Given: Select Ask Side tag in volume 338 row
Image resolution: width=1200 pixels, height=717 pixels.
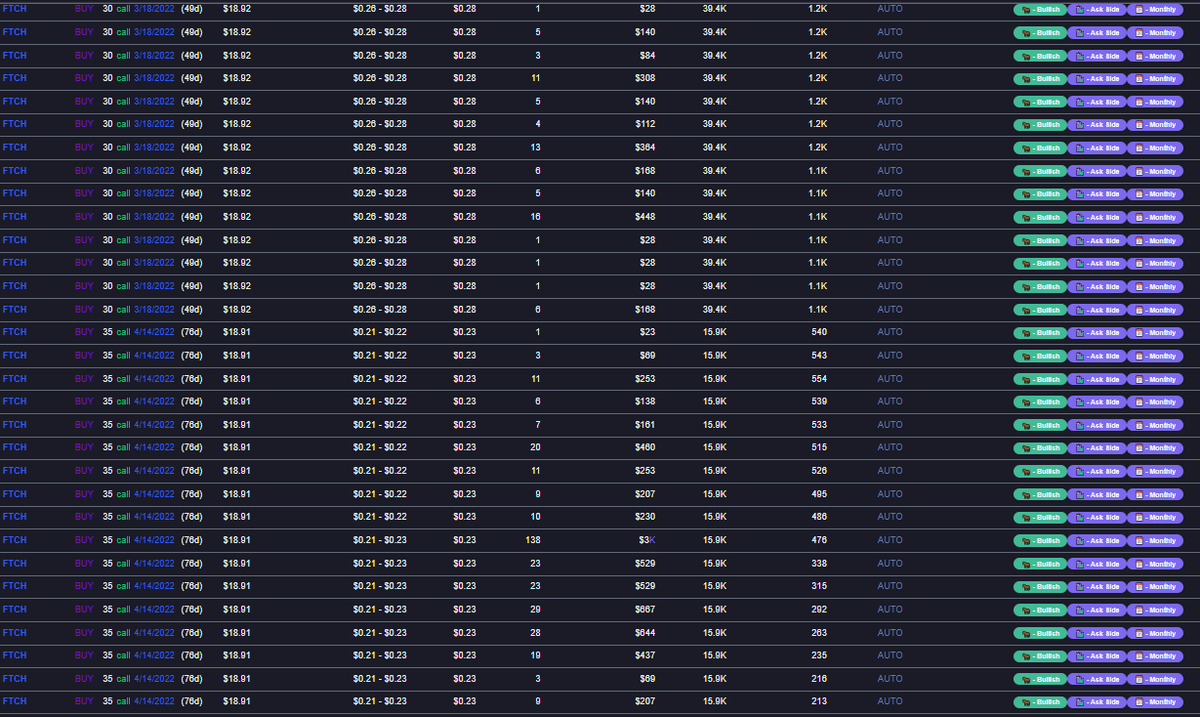Looking at the screenshot, I should 1097,564.
